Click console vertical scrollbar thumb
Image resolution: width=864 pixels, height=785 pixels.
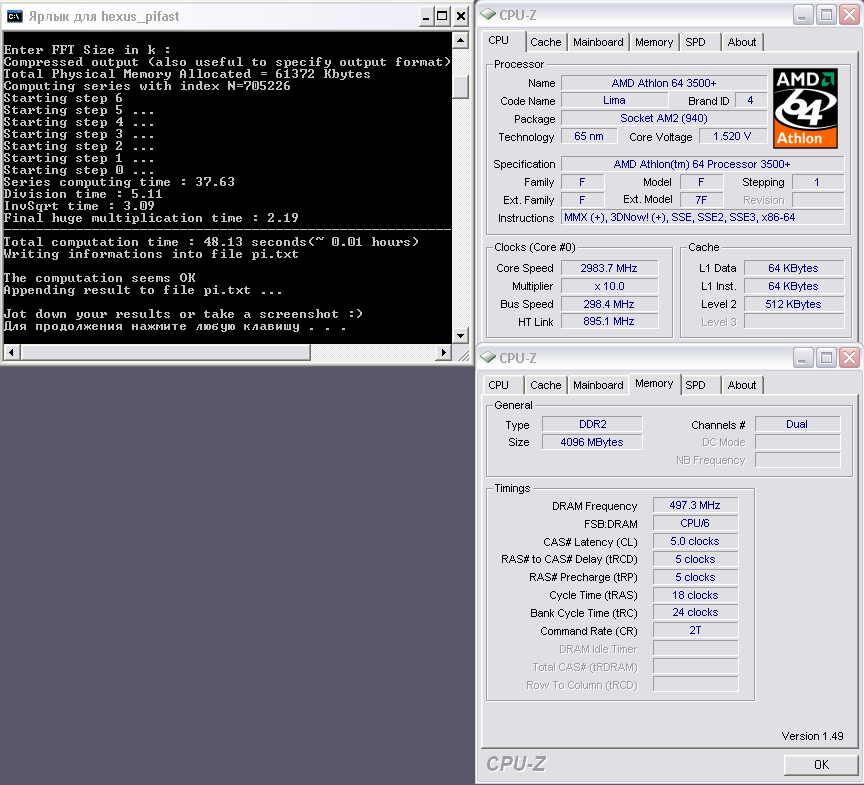[x=460, y=86]
